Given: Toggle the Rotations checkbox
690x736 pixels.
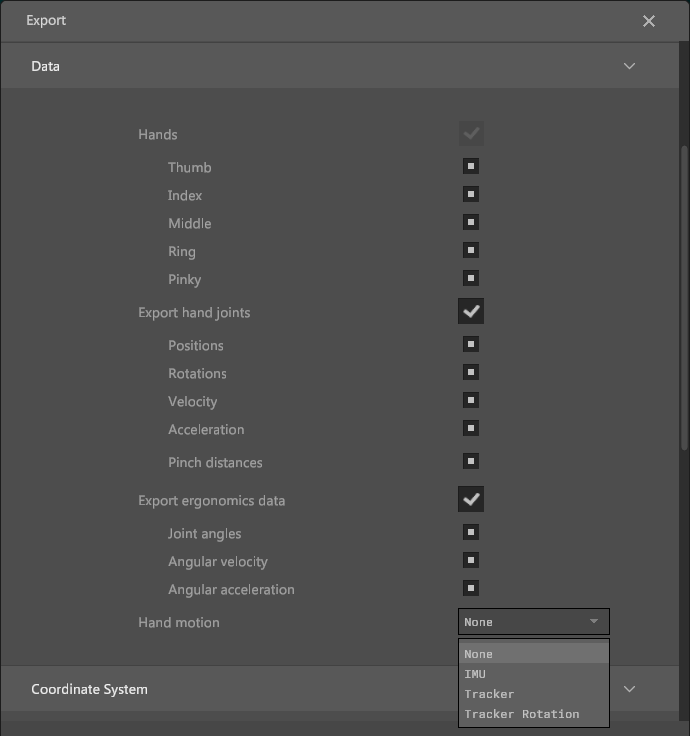Looking at the screenshot, I should click(x=471, y=372).
